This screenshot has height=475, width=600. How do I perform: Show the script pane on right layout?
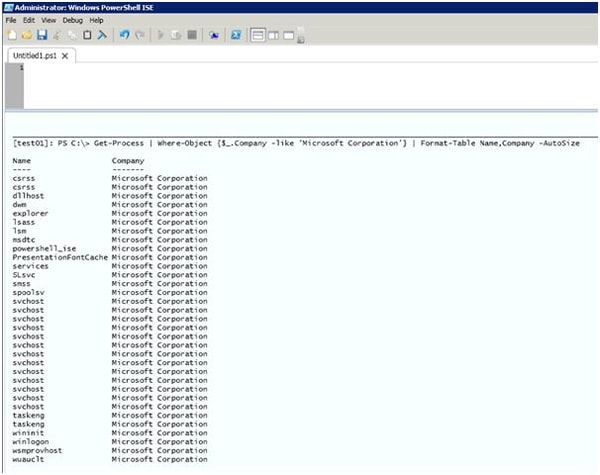273,36
